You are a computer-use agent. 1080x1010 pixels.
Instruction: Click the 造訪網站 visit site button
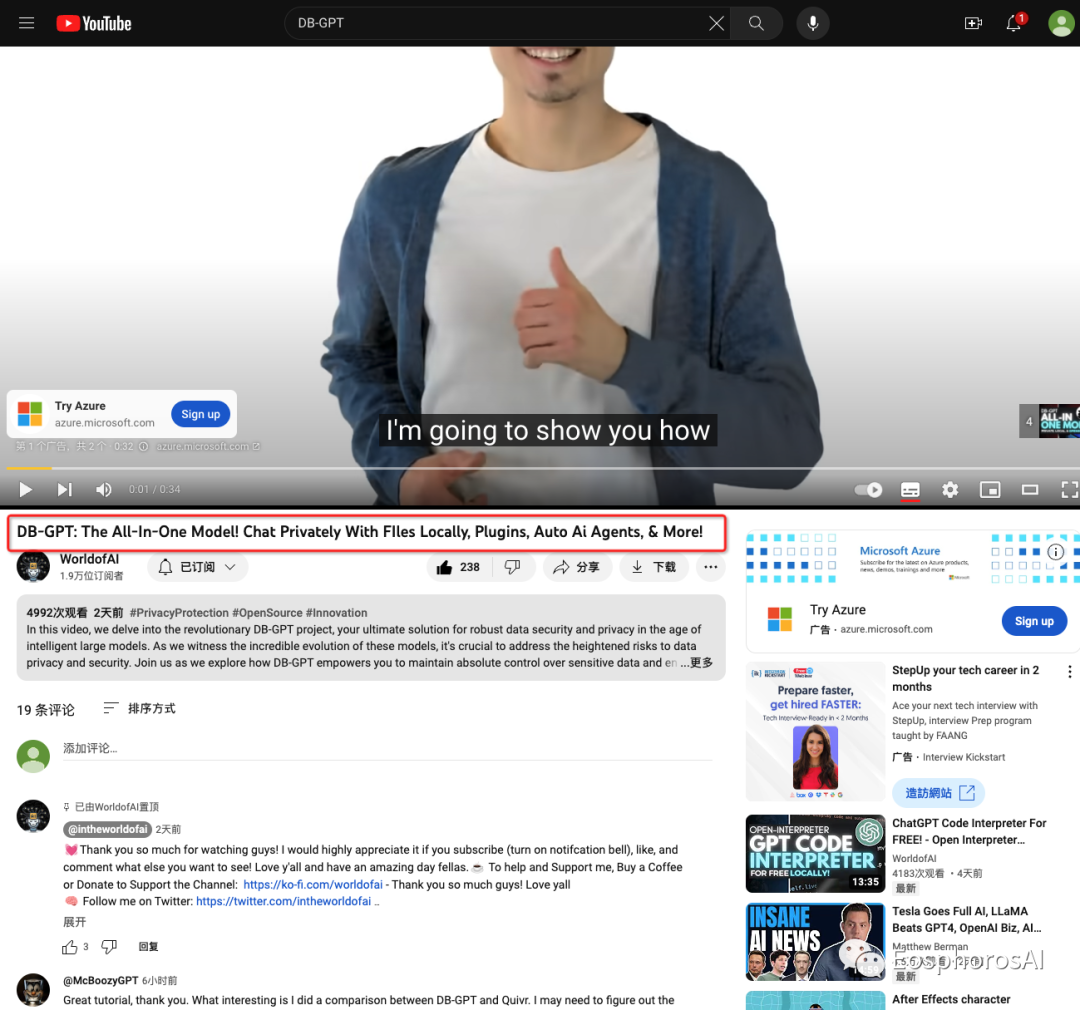coord(939,793)
